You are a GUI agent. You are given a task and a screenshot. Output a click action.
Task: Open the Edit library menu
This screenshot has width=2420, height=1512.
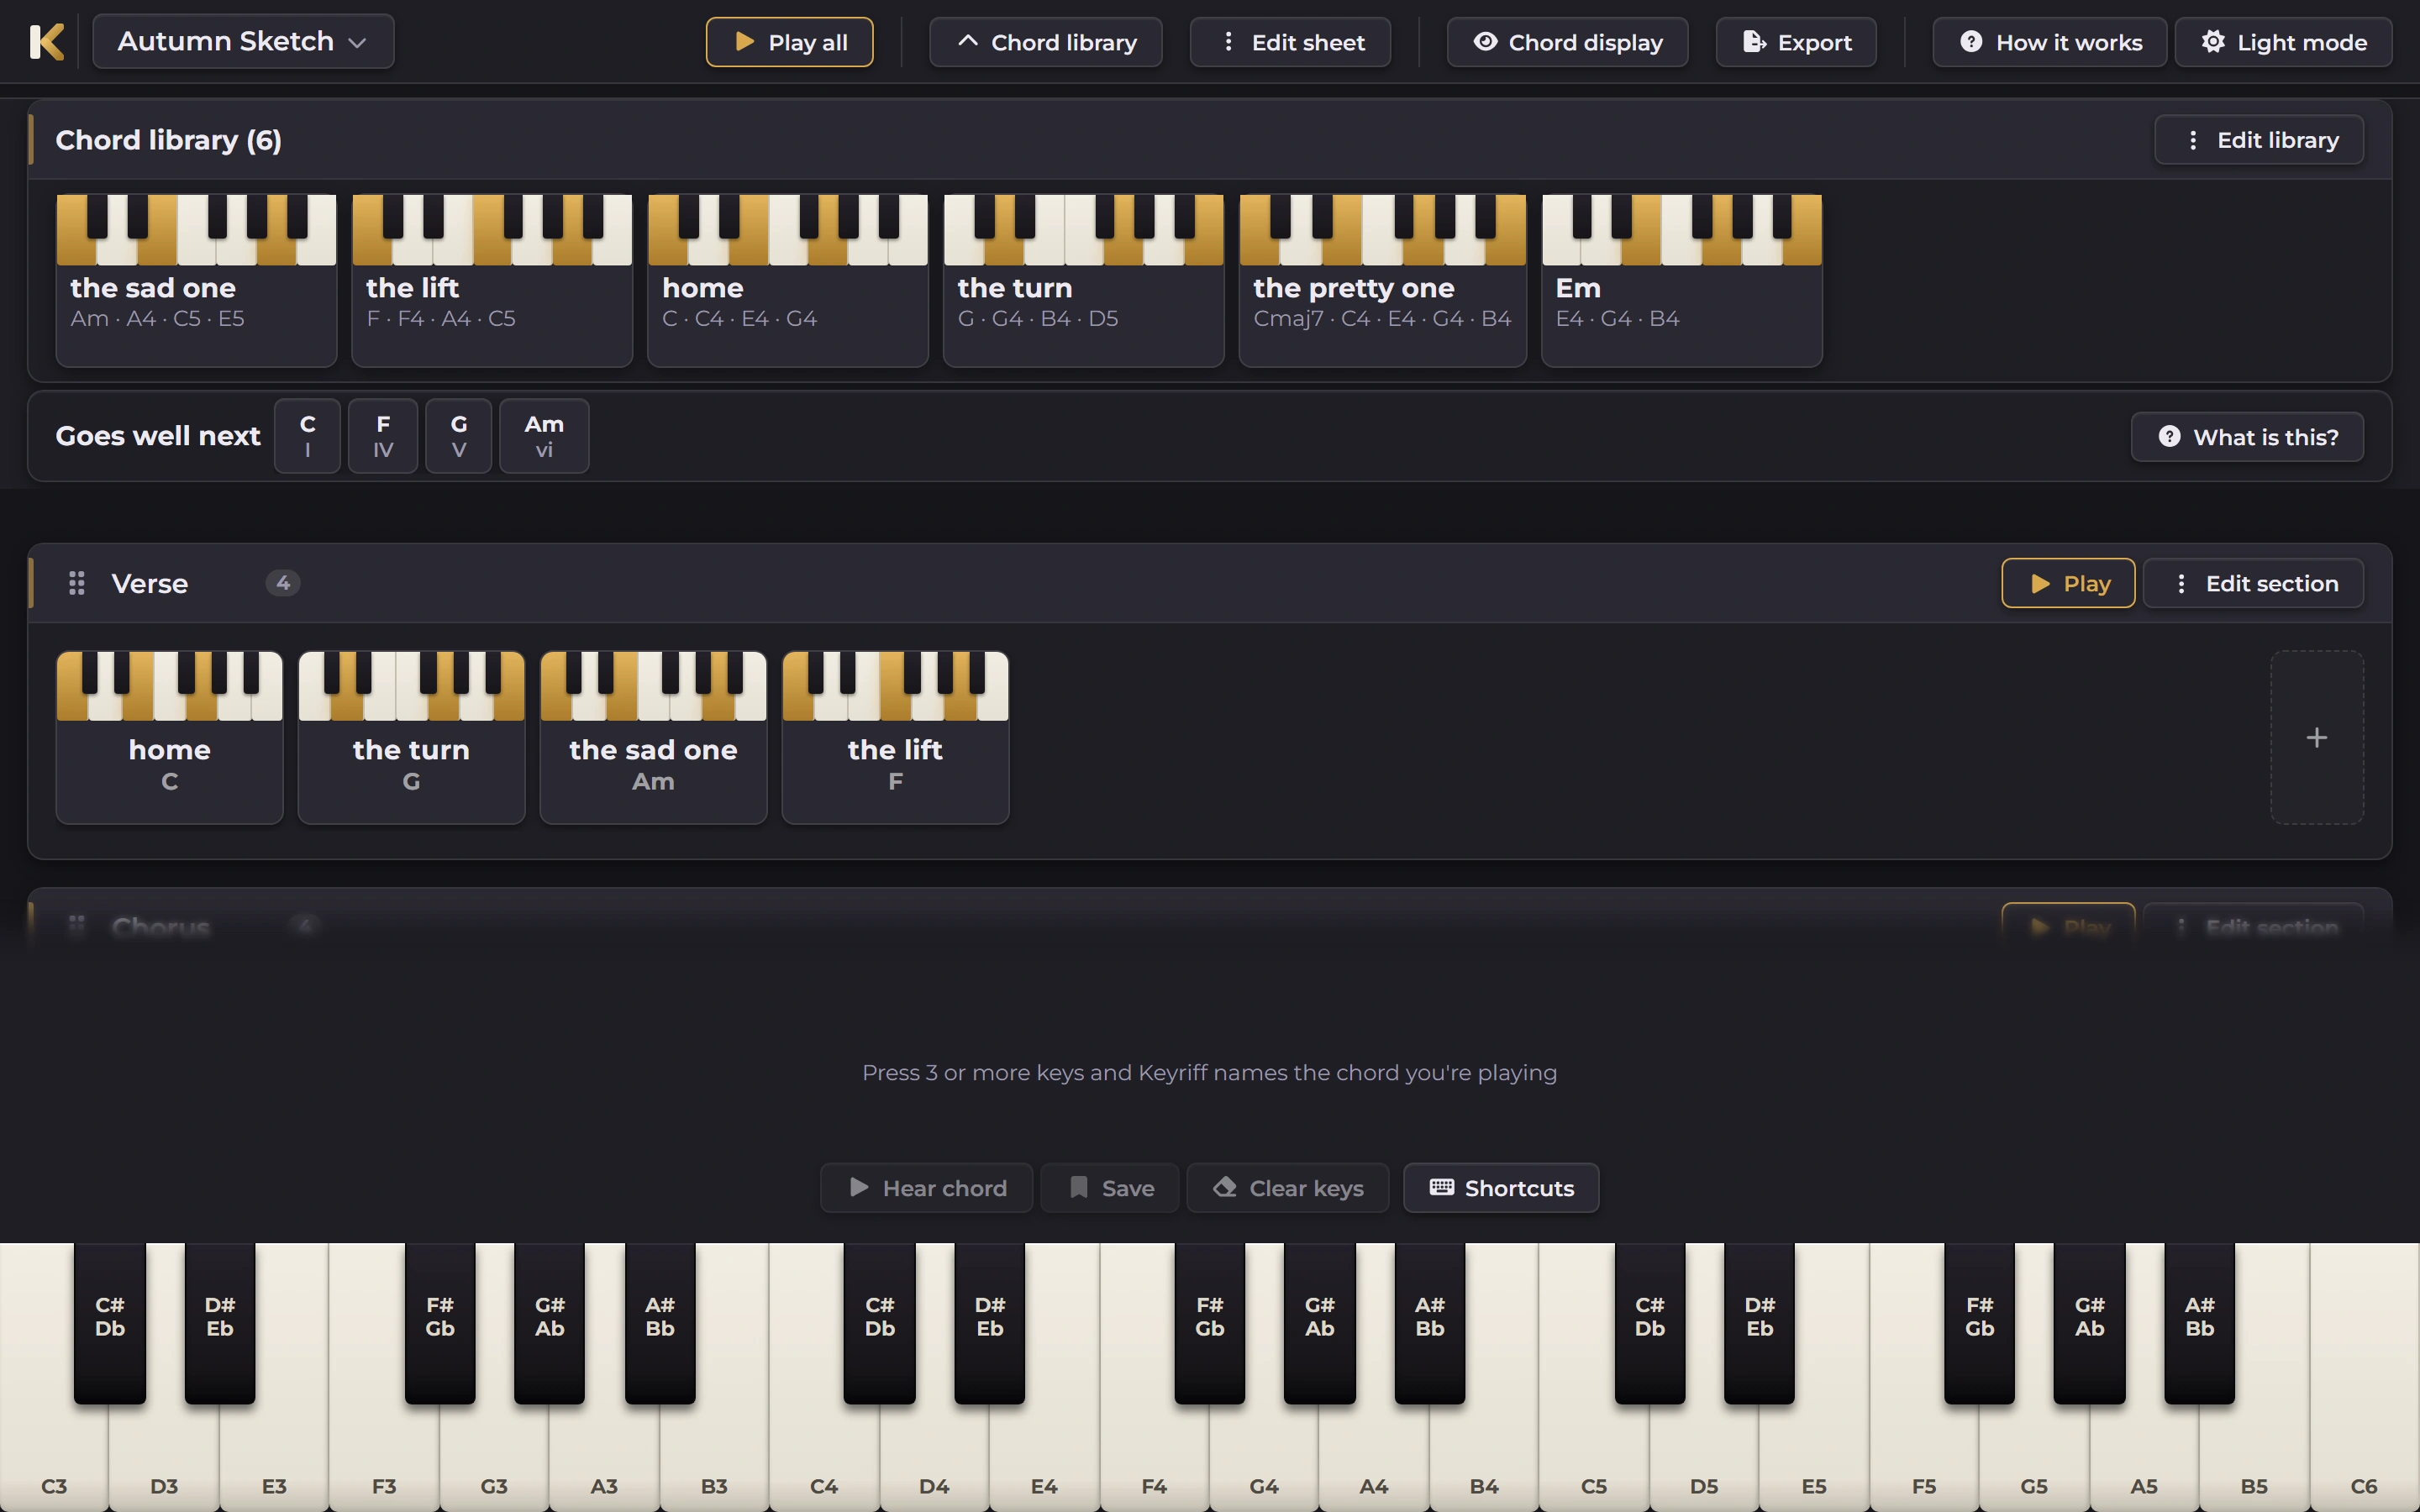click(2259, 140)
